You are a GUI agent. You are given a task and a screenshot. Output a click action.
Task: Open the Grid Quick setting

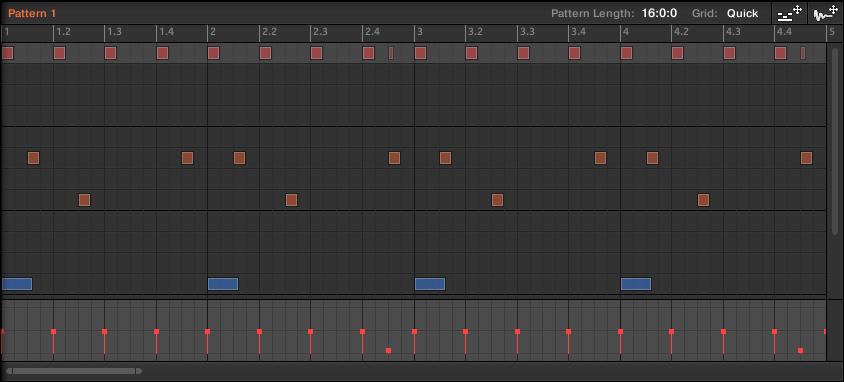[x=742, y=13]
